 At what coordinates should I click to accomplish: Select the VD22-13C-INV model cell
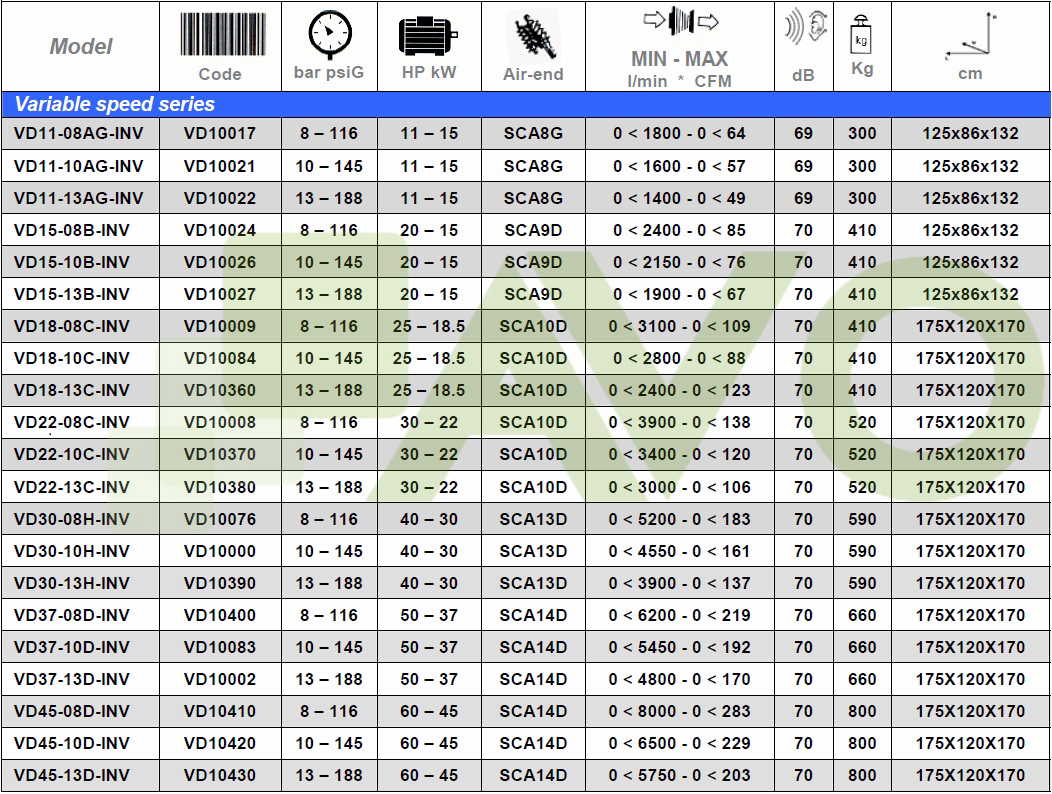pos(72,487)
